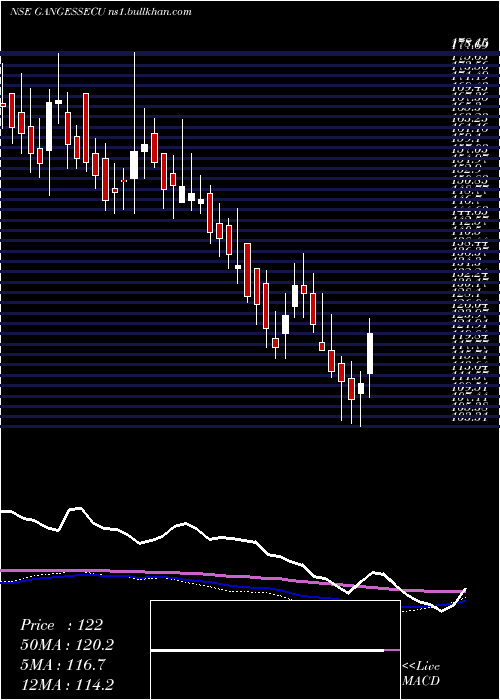Click the NSE GANGESSECU chart title
500x700 pixels.
pyautogui.click(x=58, y=12)
